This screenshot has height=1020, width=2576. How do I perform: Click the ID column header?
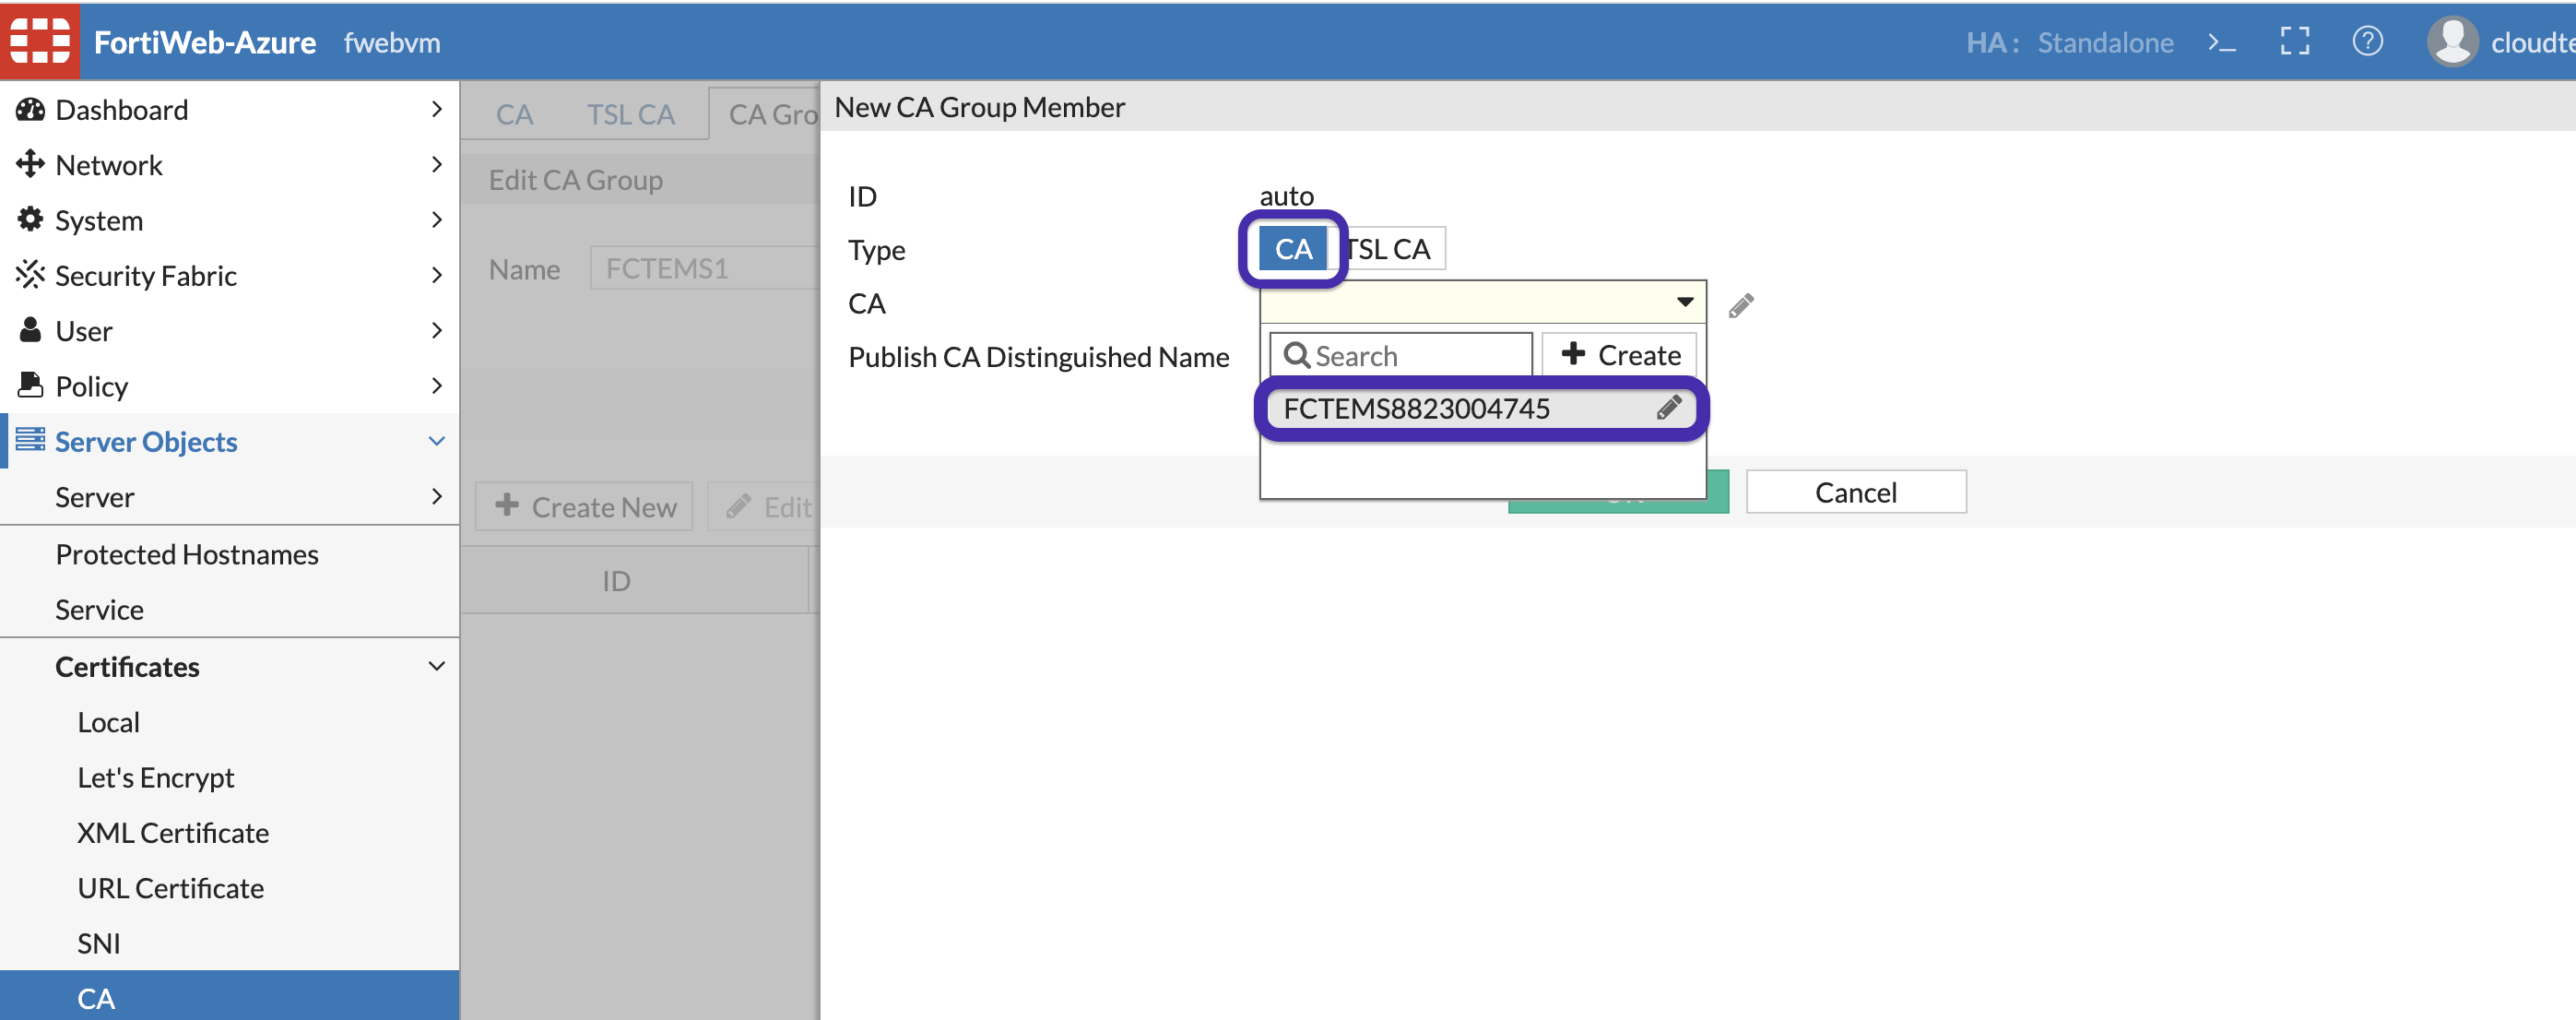[x=616, y=581]
